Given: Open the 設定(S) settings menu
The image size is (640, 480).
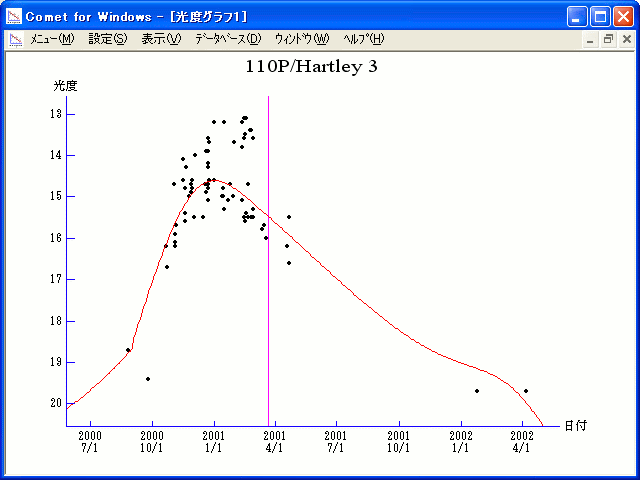Looking at the screenshot, I should point(107,39).
